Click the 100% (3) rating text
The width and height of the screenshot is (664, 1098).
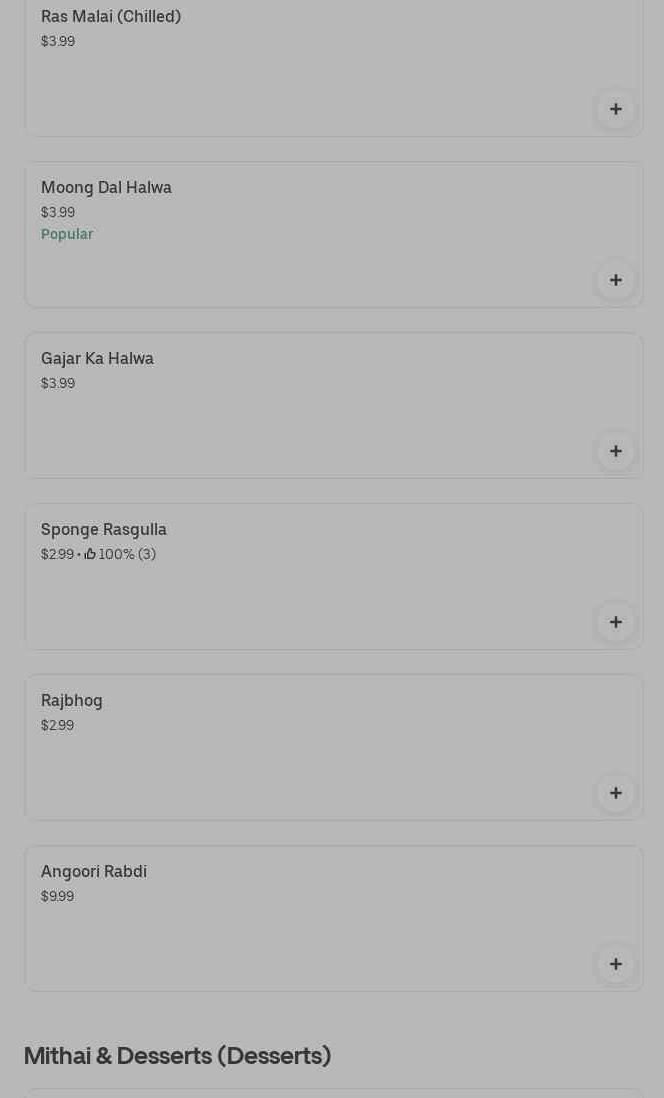click(x=127, y=554)
